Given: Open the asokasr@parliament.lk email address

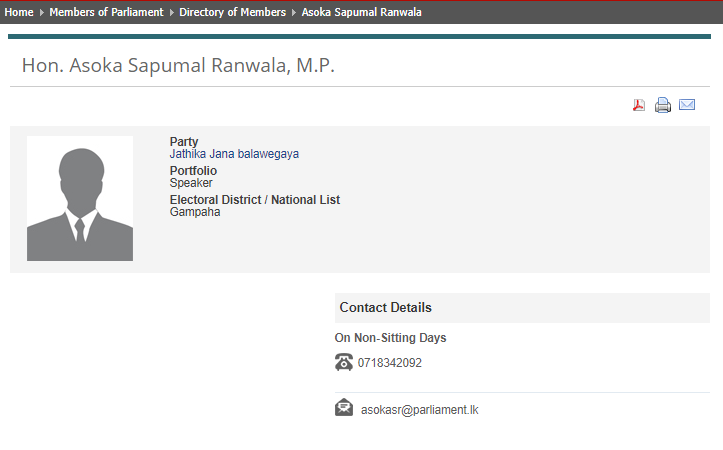Looking at the screenshot, I should (x=420, y=410).
